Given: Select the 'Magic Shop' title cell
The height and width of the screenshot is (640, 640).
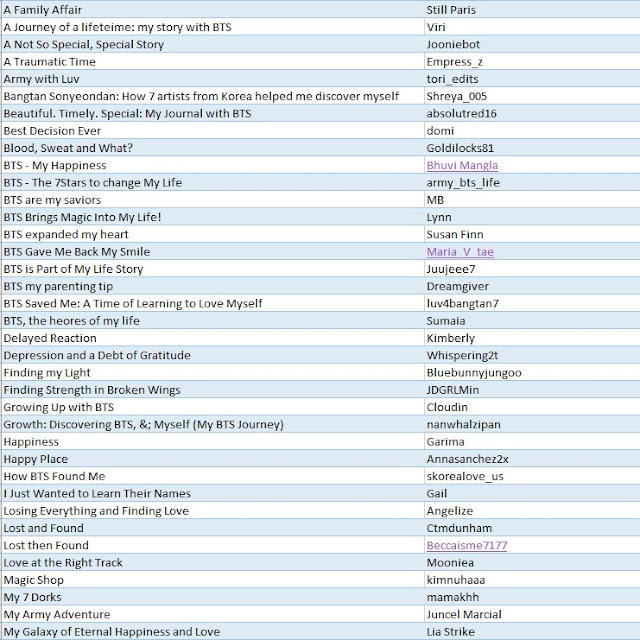Looking at the screenshot, I should pos(213,580).
